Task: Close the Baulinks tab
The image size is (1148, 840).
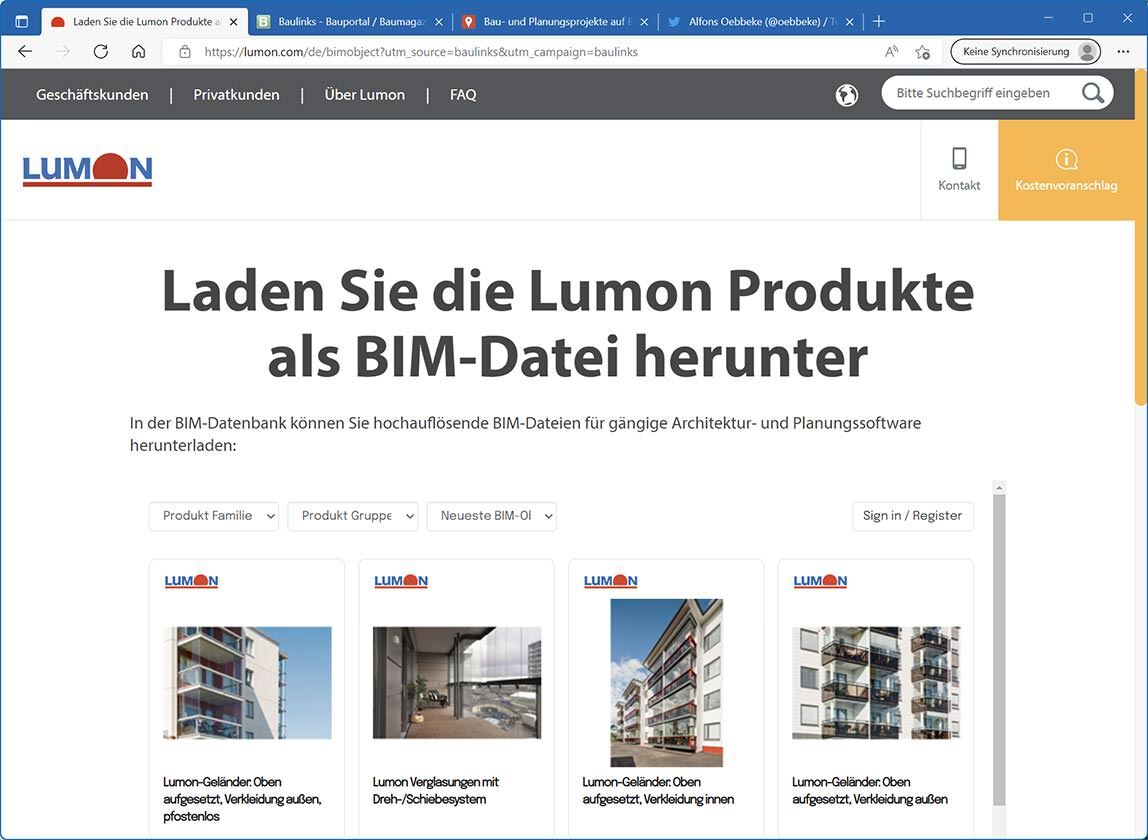Action: click(439, 22)
